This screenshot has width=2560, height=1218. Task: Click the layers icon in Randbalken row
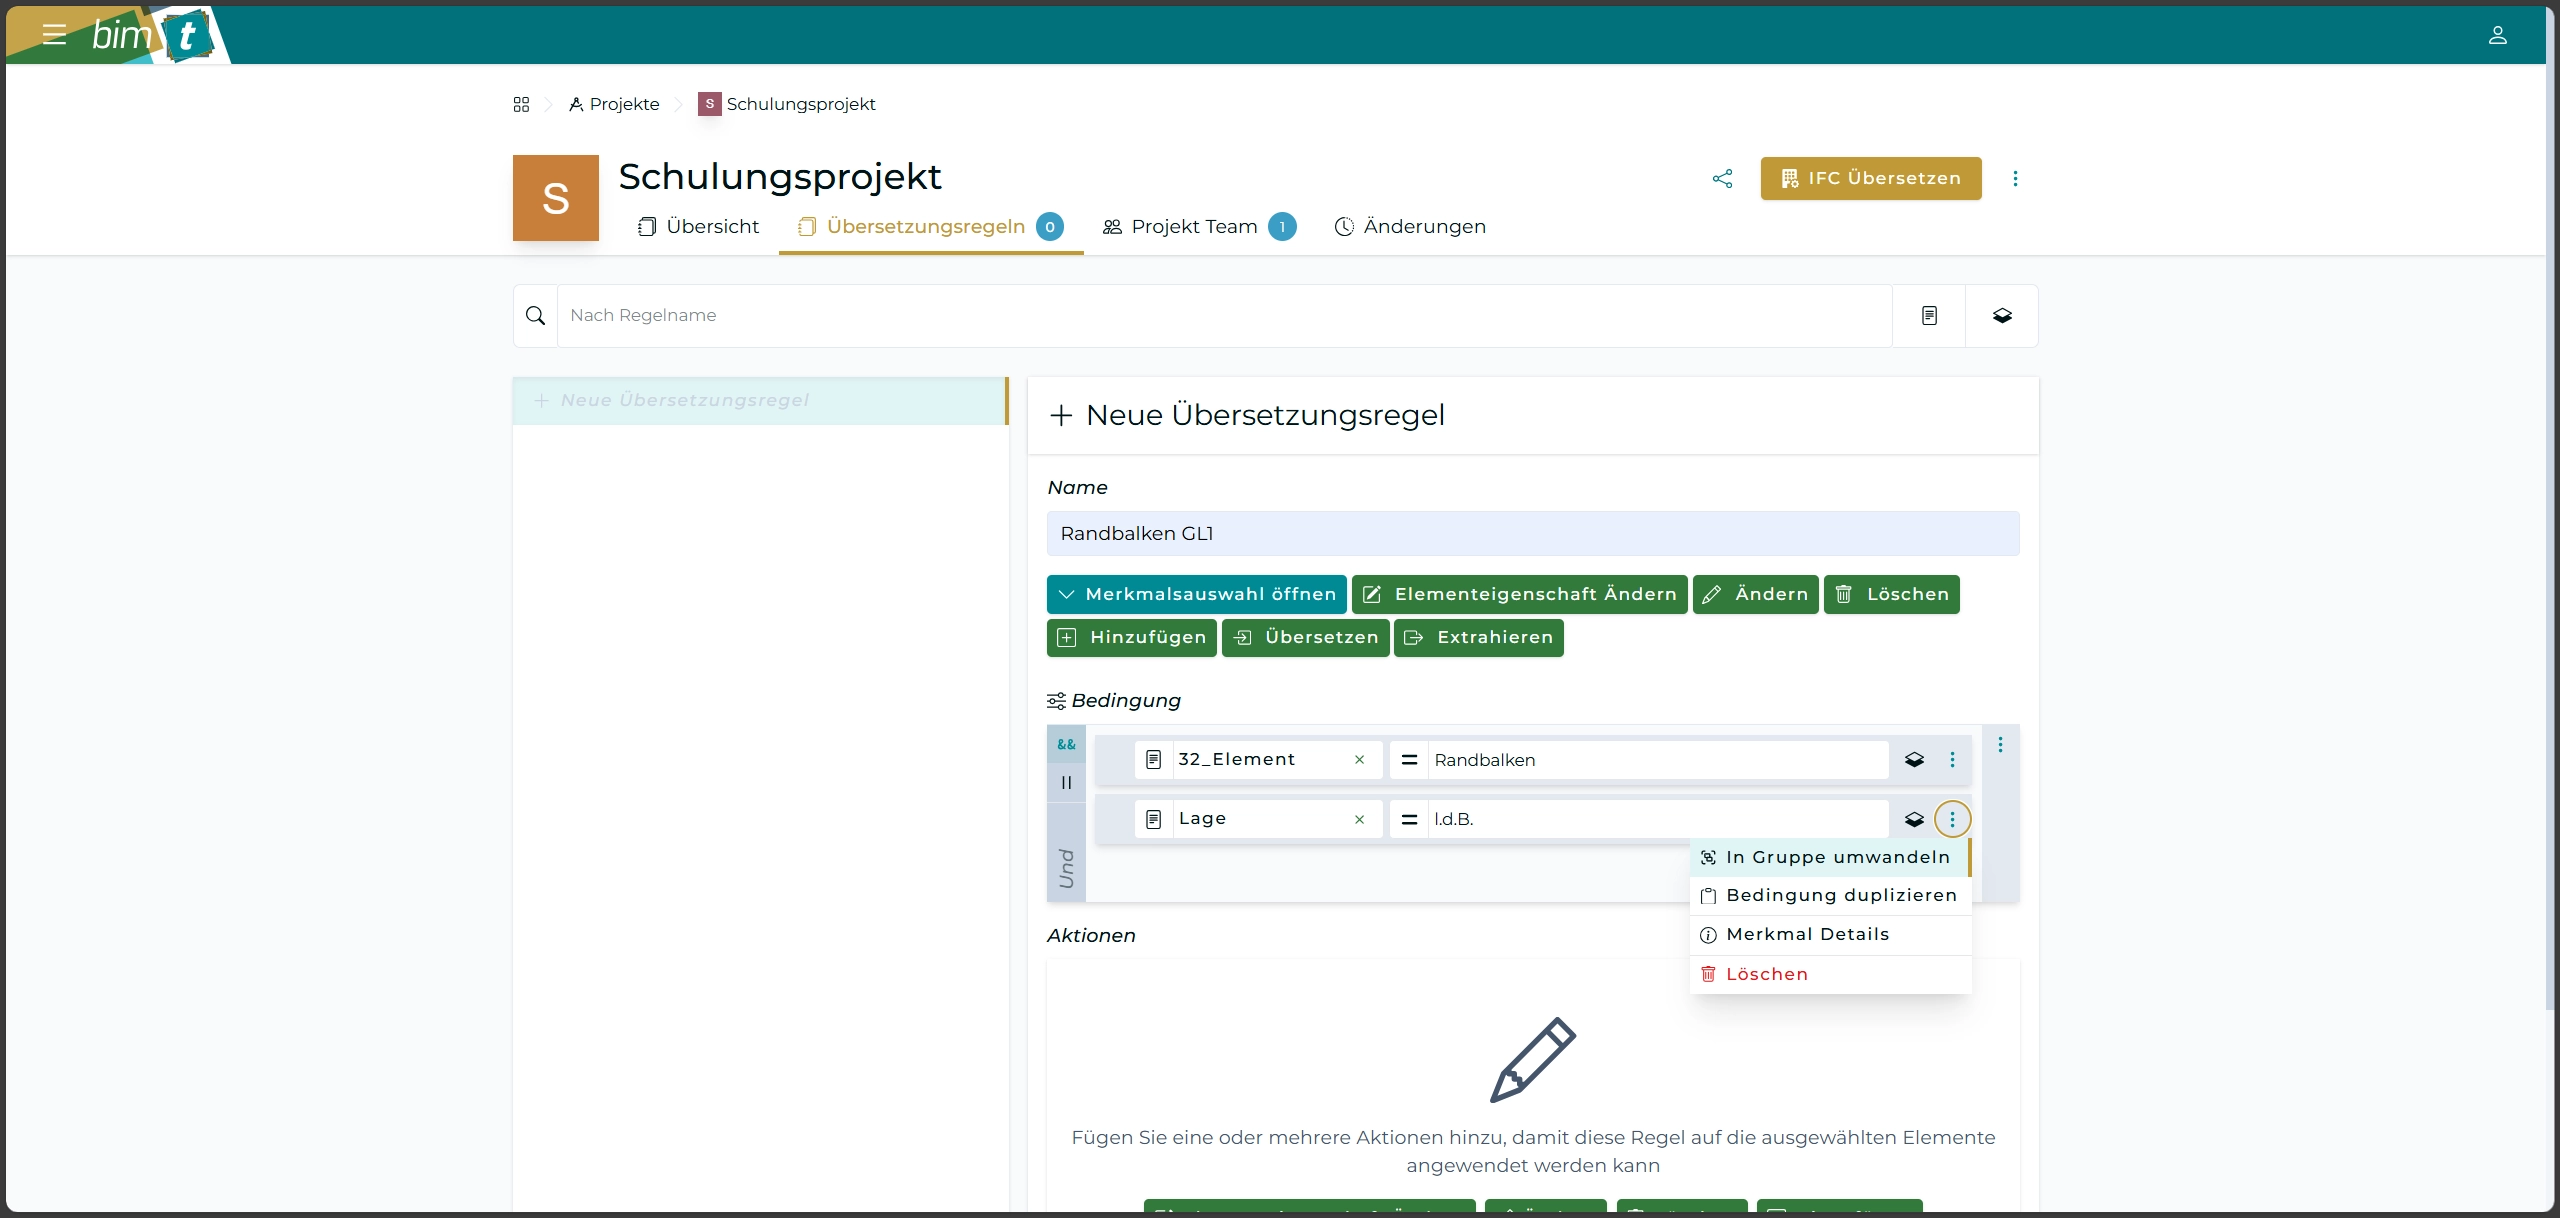click(1914, 760)
